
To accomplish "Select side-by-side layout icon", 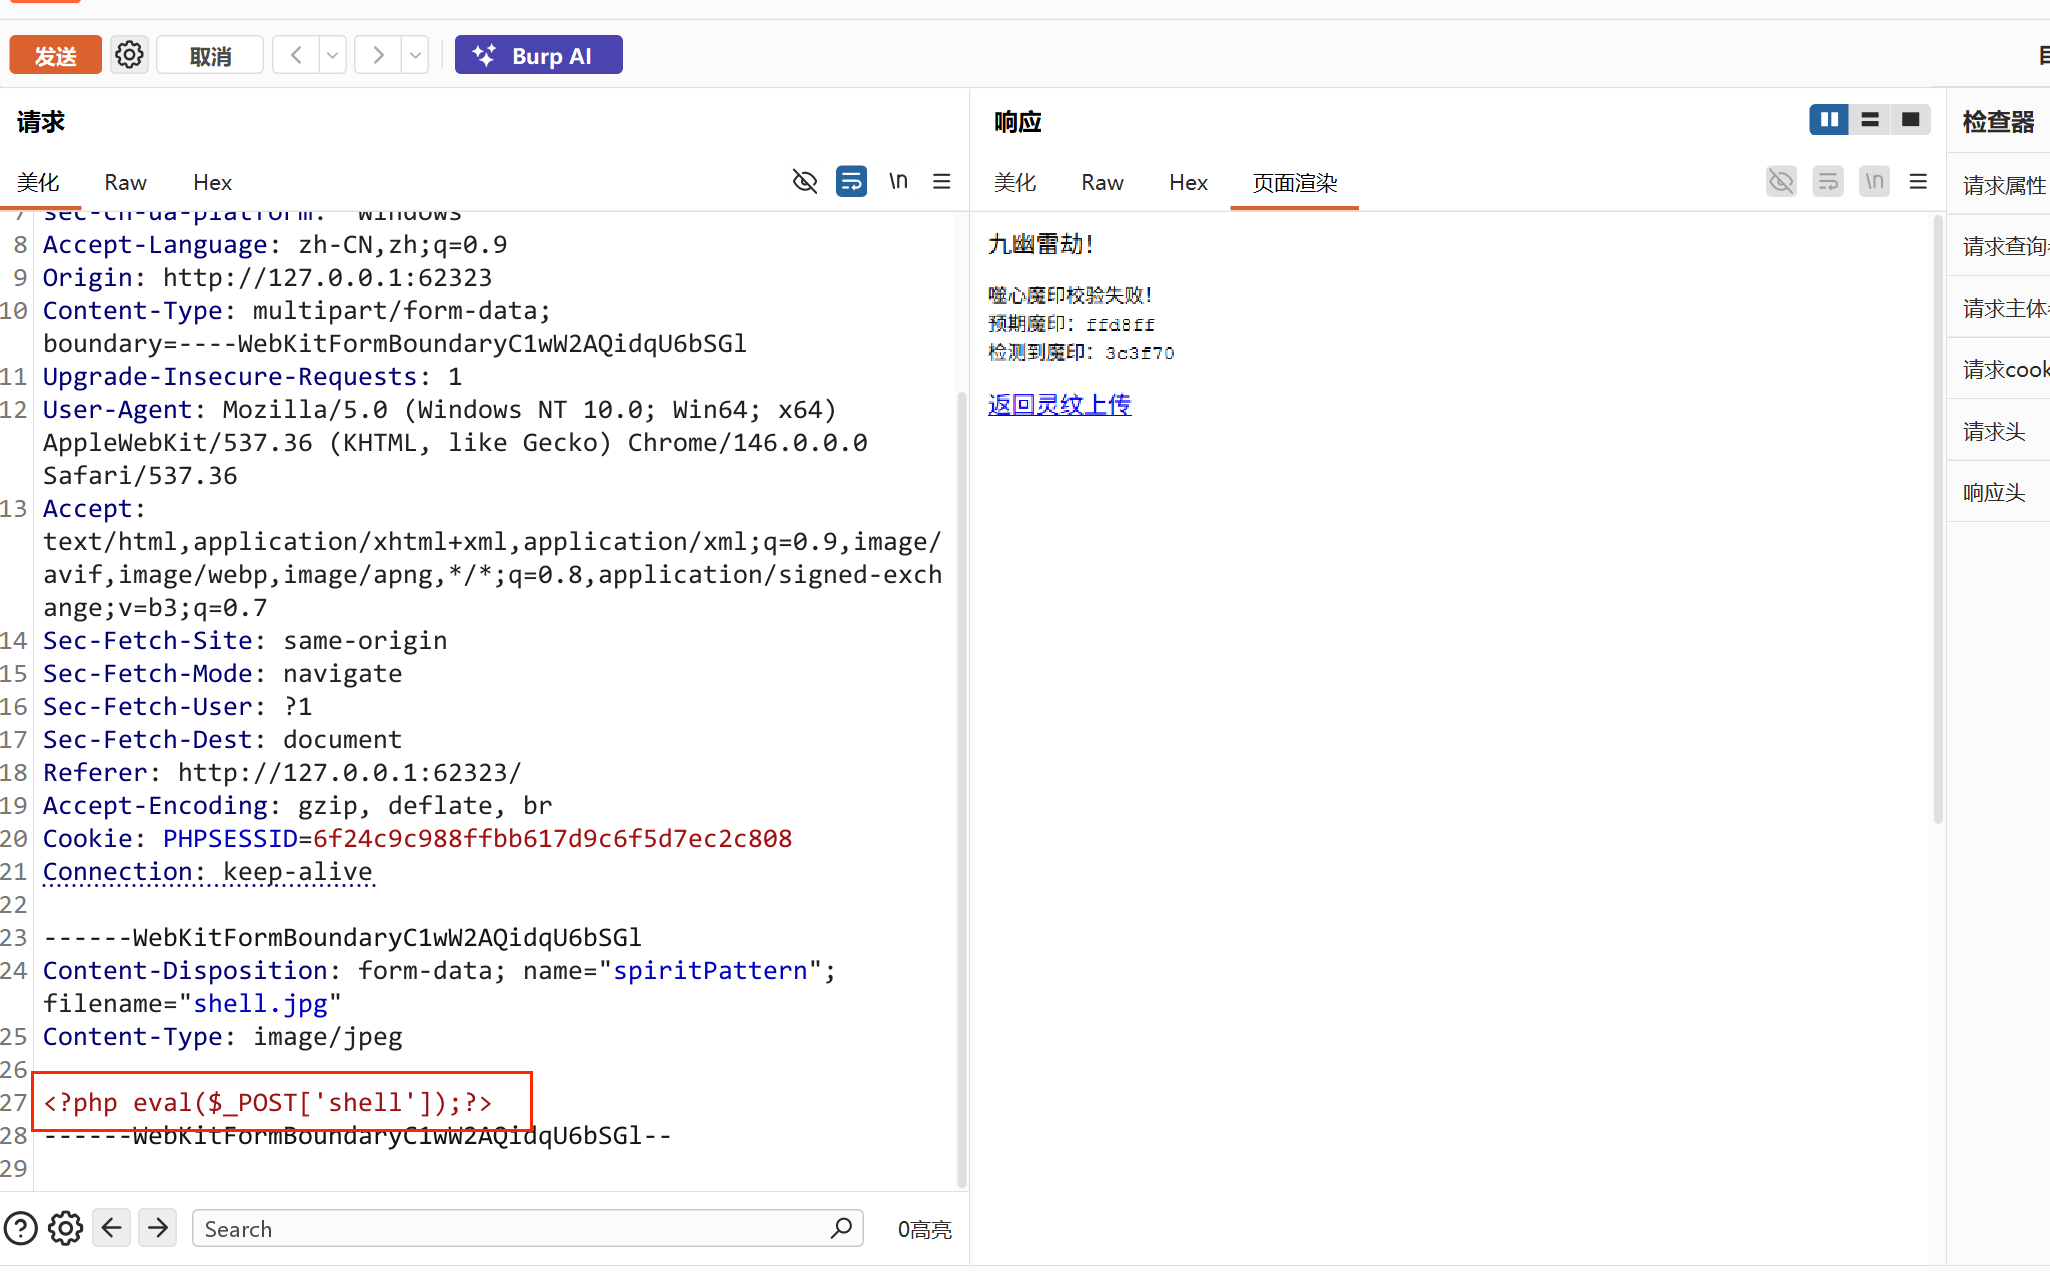I will tap(1829, 120).
